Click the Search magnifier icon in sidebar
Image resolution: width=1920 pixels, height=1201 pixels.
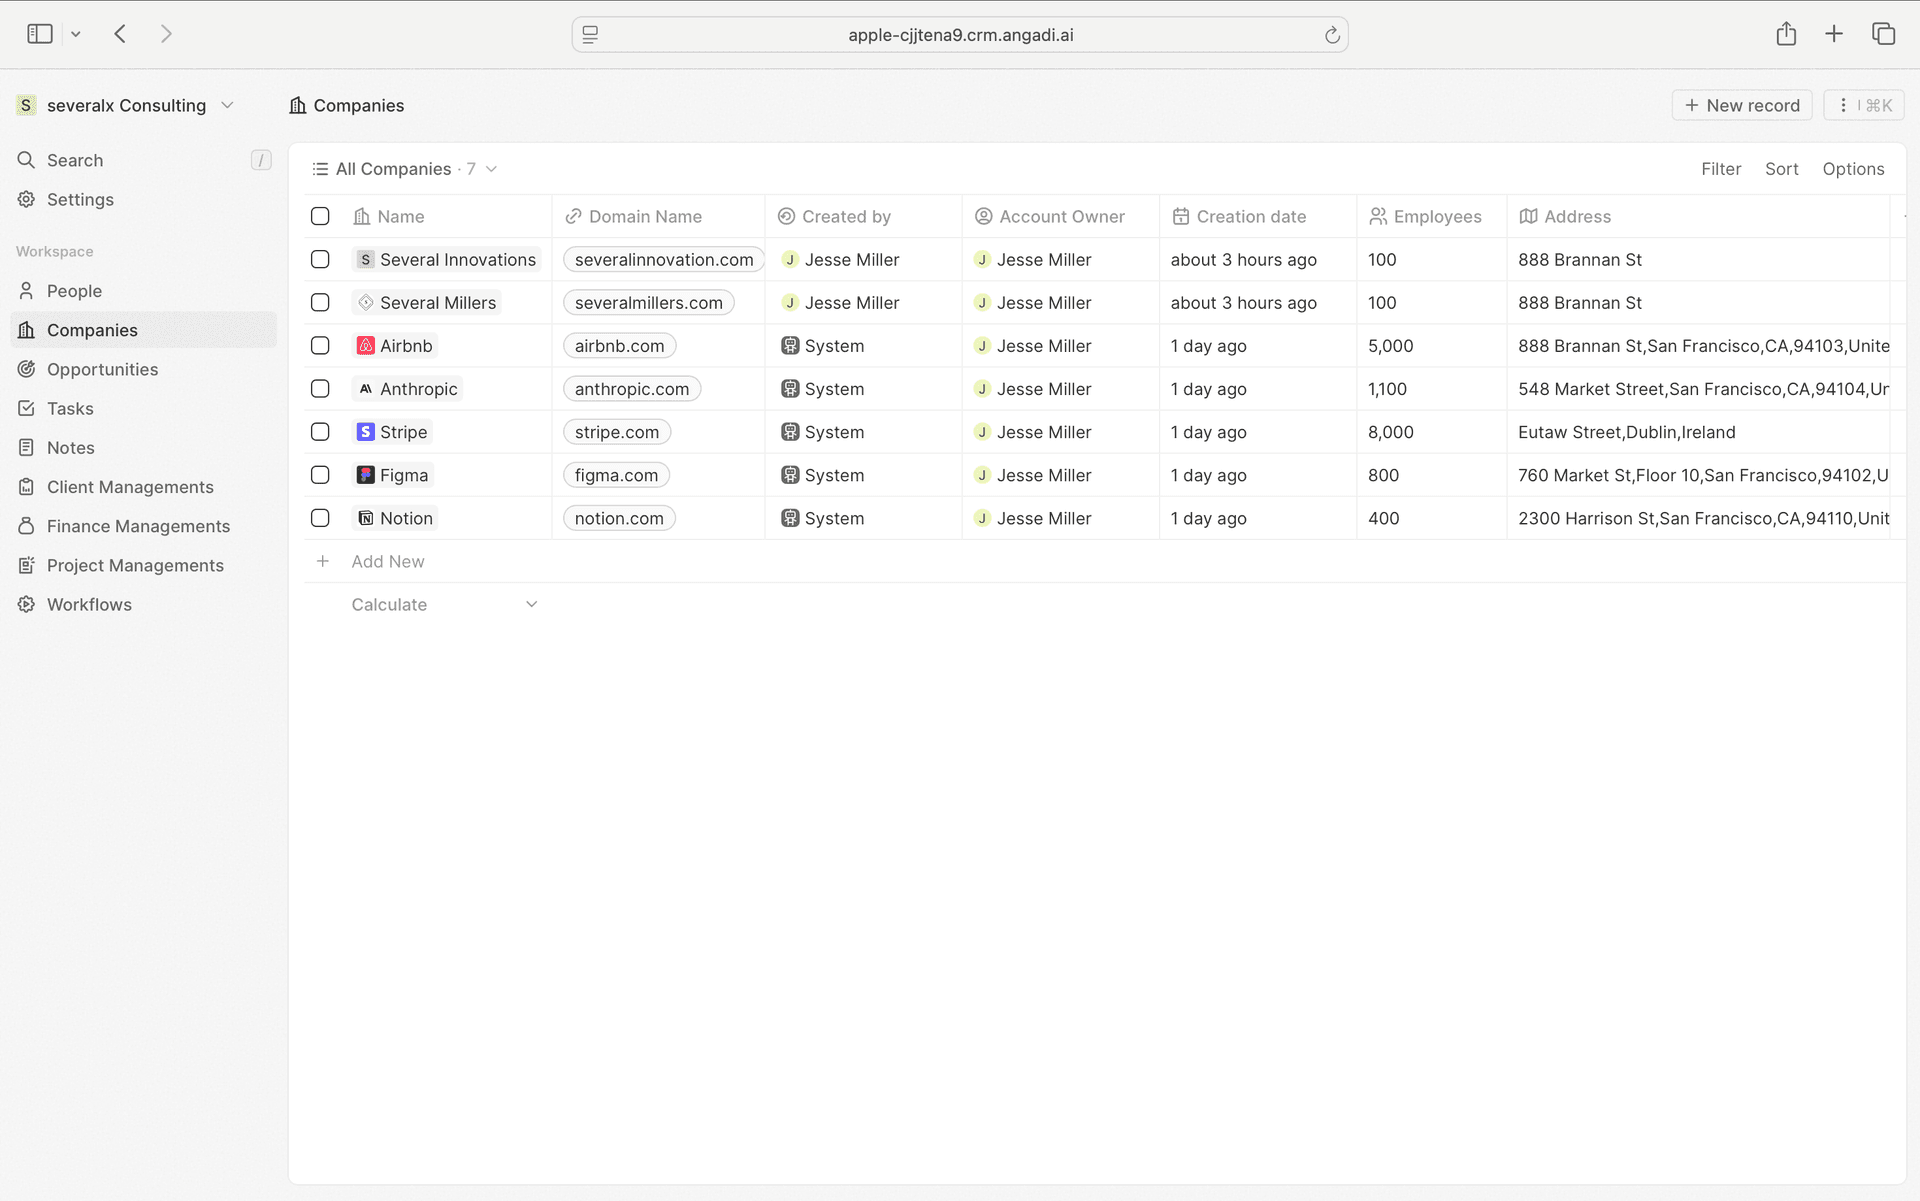[26, 160]
